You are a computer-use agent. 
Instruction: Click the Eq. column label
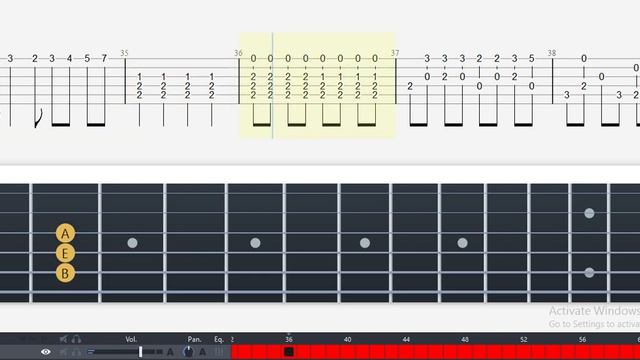click(219, 339)
